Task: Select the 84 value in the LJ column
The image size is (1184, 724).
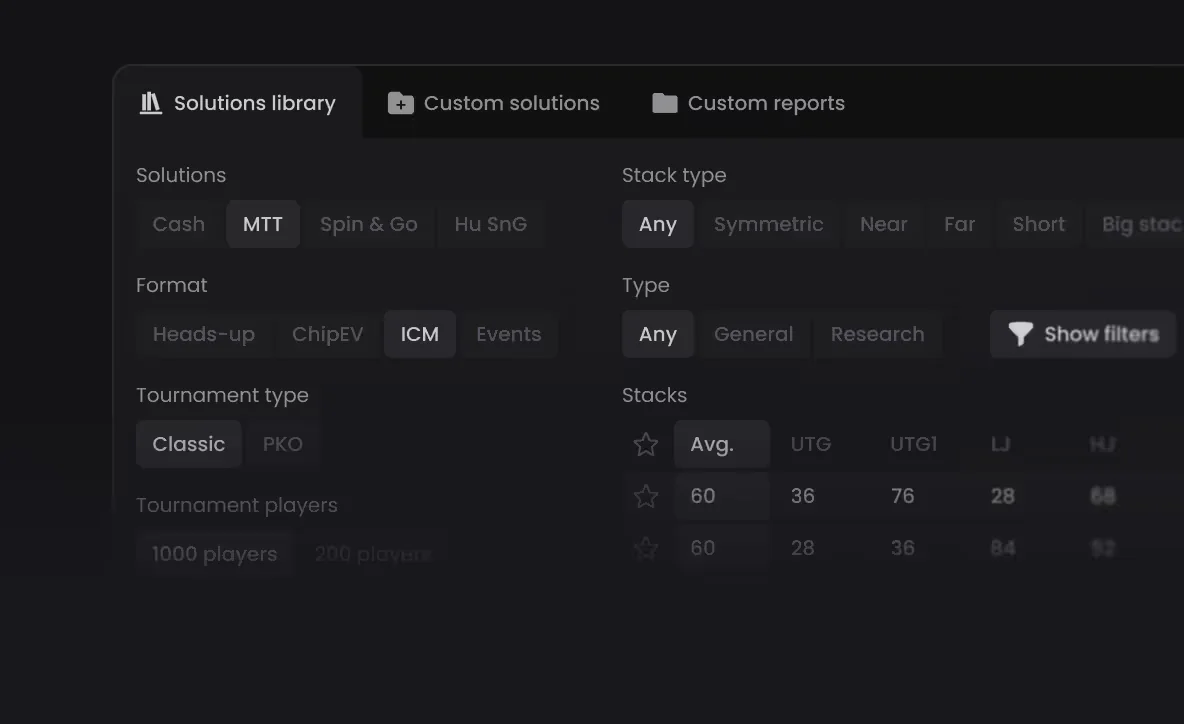Action: (1003, 548)
